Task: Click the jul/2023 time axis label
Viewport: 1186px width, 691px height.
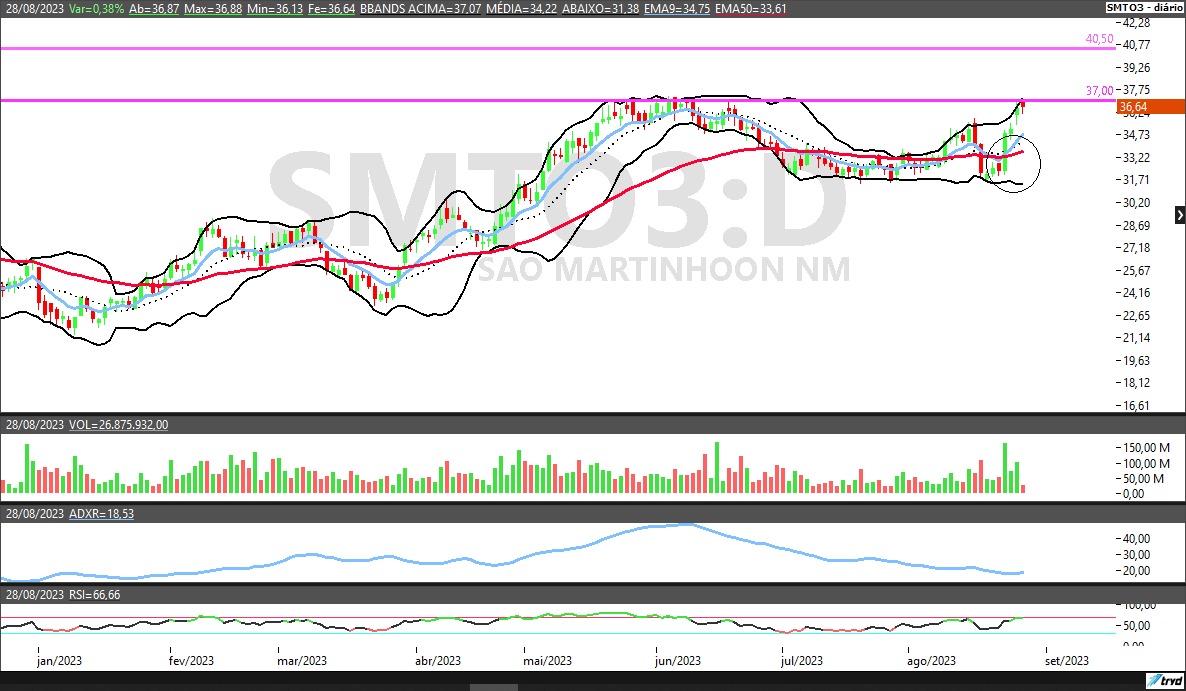Action: pos(802,661)
